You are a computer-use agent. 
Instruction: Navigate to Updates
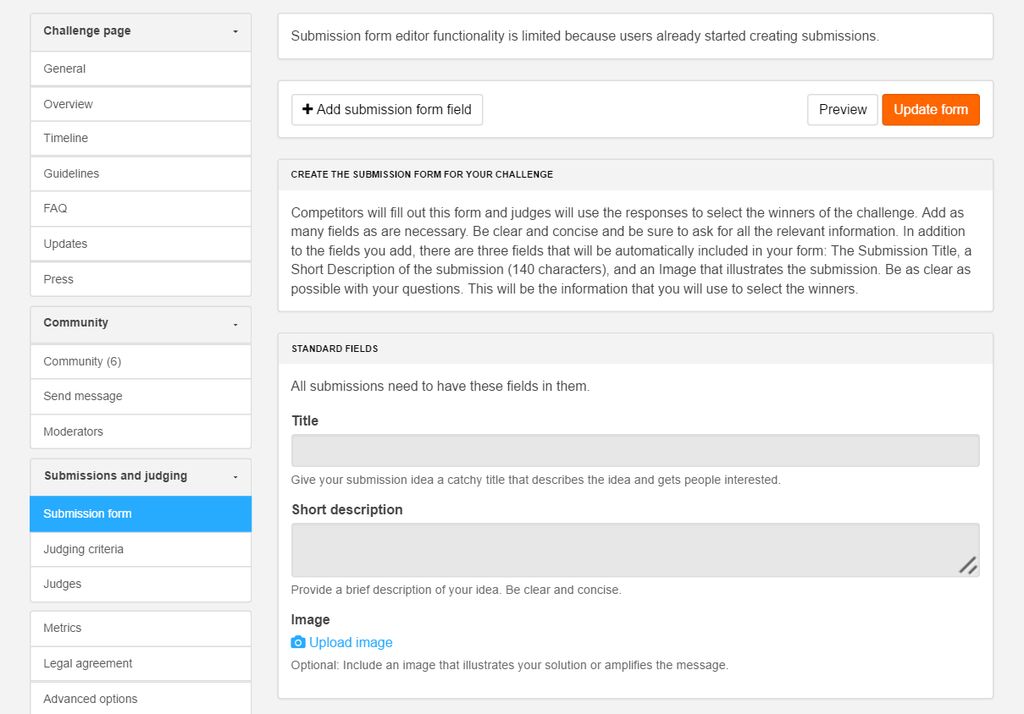point(140,244)
